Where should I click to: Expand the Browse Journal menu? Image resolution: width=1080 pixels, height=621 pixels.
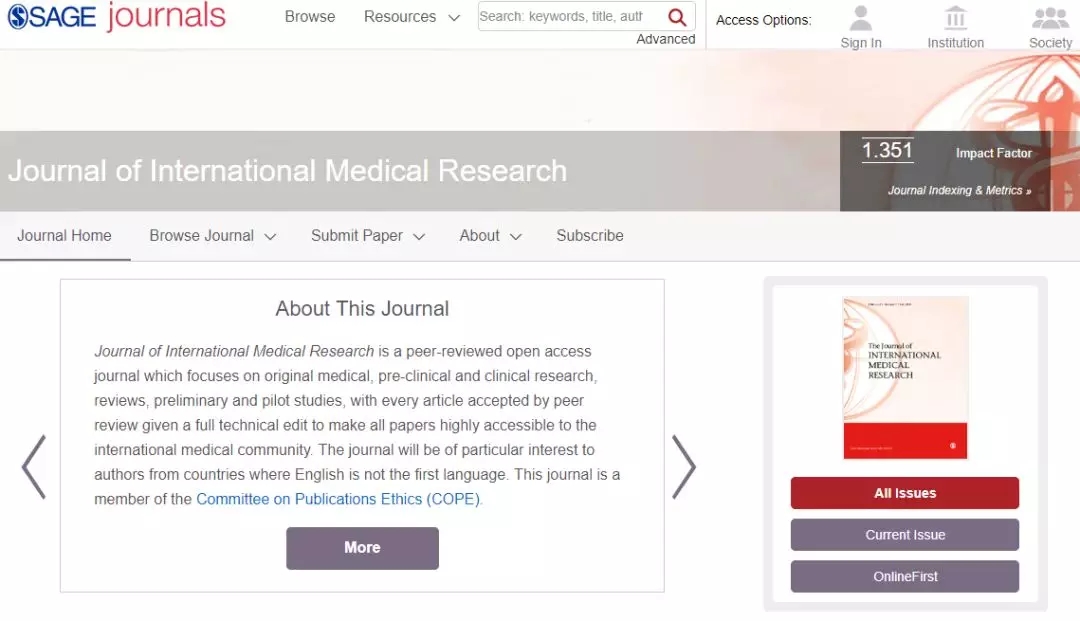(x=212, y=235)
